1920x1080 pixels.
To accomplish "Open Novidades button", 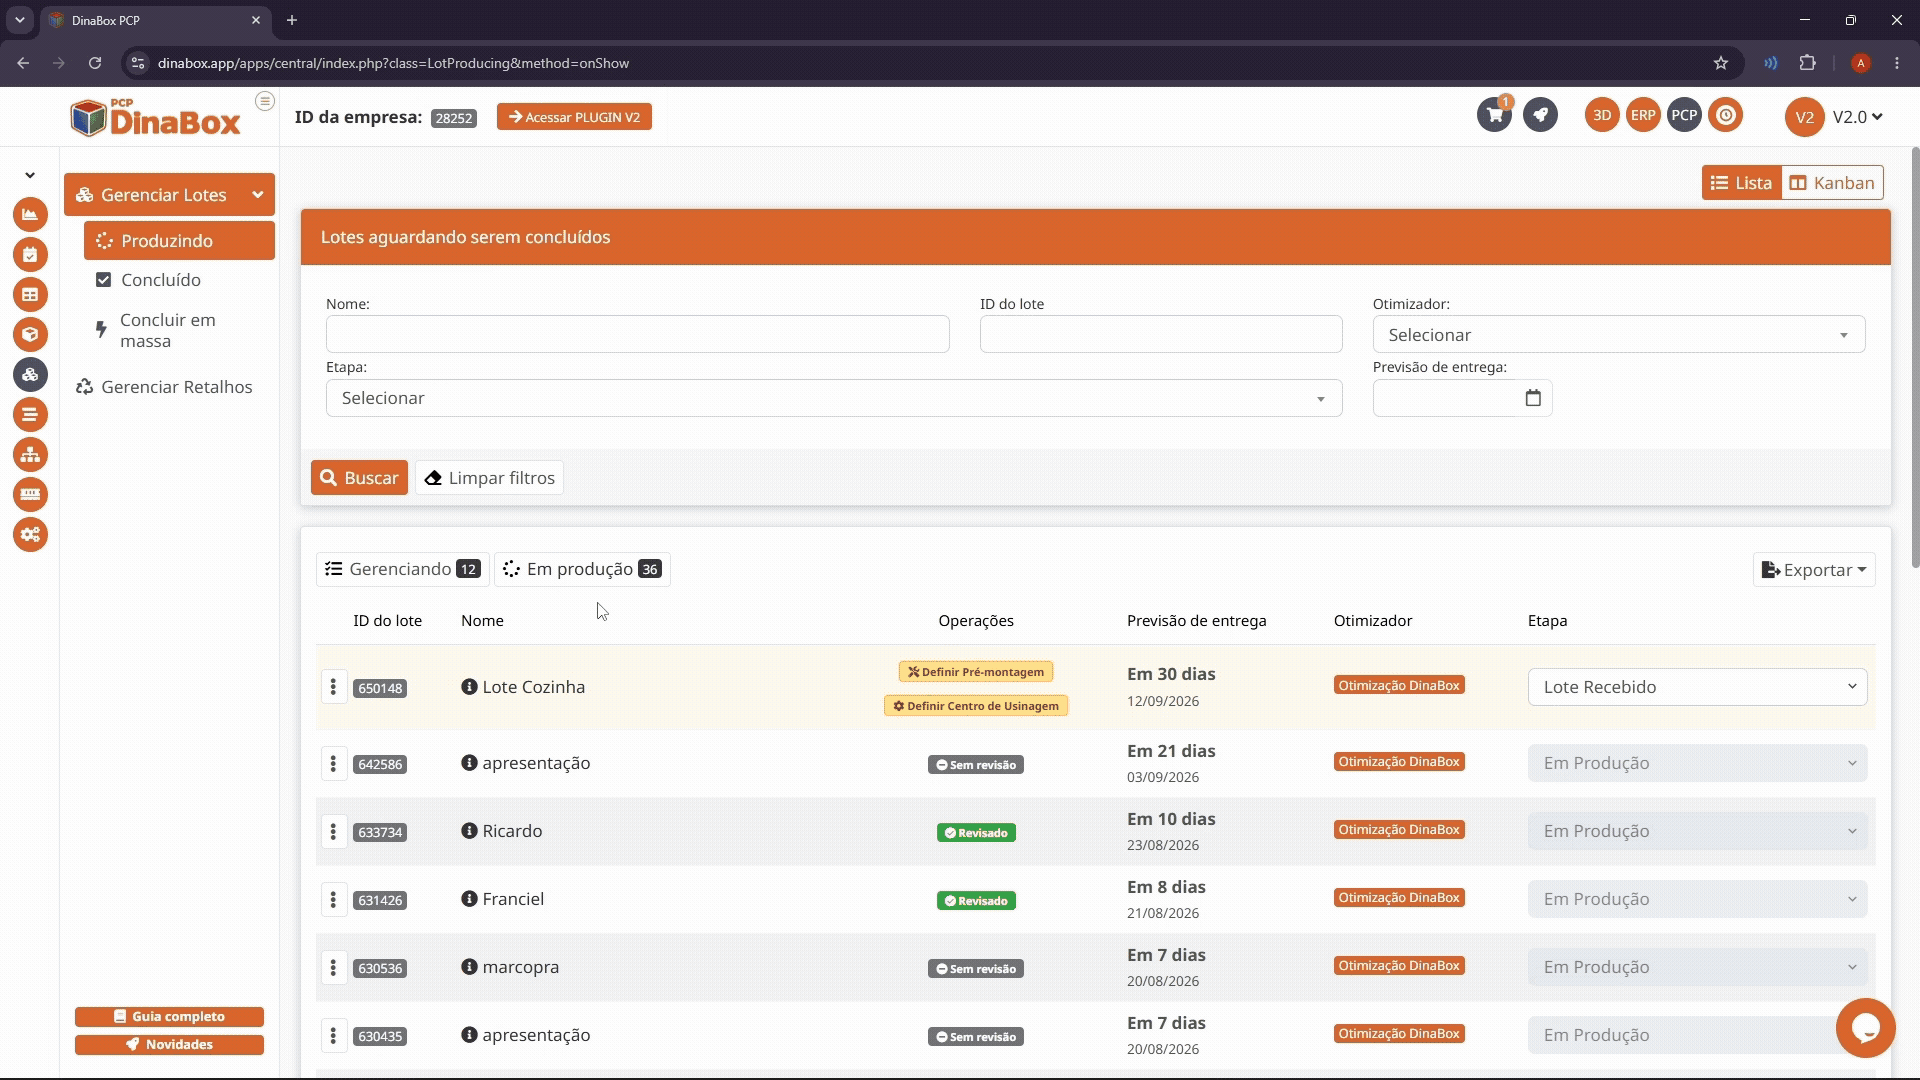I will click(x=169, y=1044).
